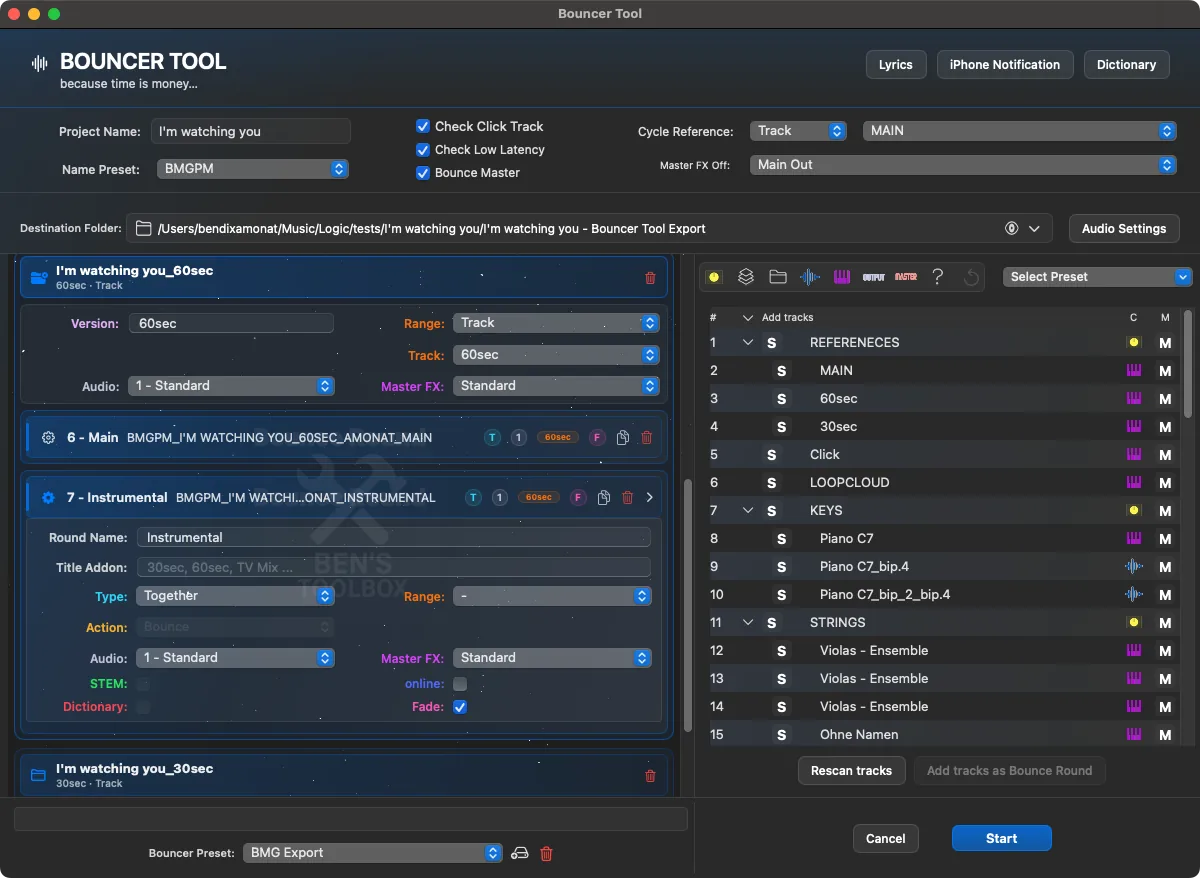The height and width of the screenshot is (878, 1200).
Task: Click the stacked layers filter icon
Action: 746,277
